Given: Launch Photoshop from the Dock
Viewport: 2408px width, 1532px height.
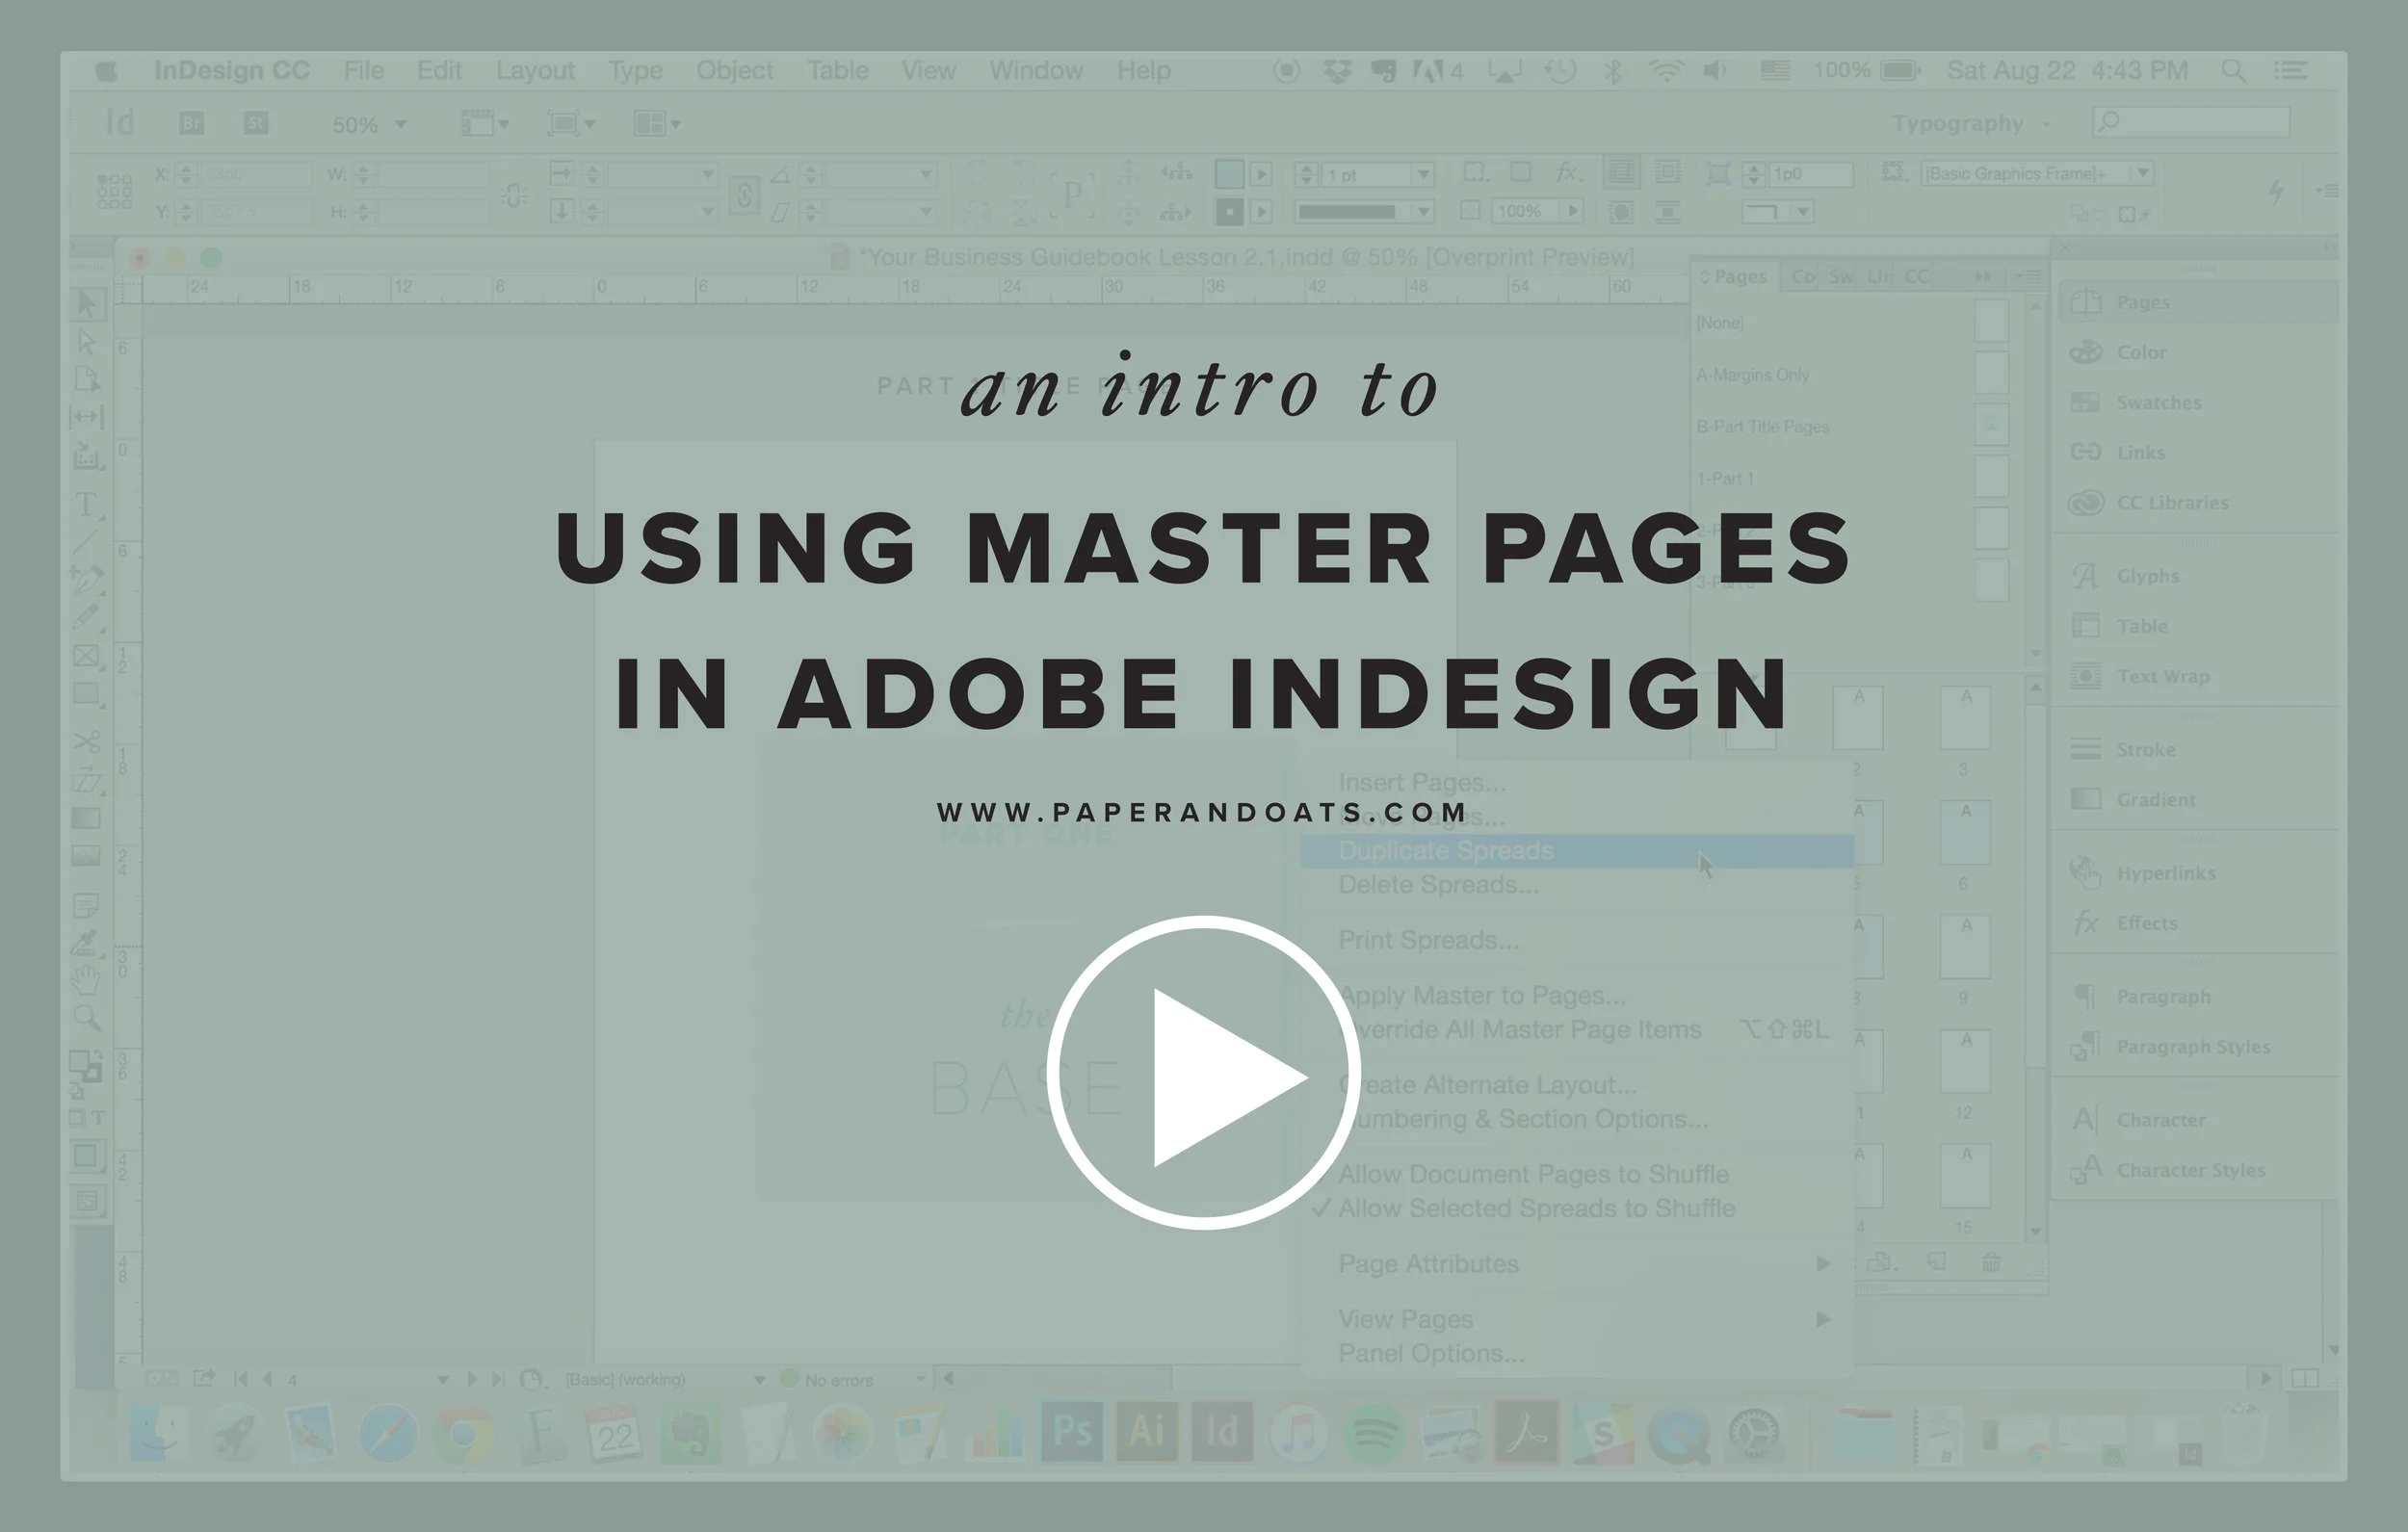Looking at the screenshot, I should tap(1071, 1432).
